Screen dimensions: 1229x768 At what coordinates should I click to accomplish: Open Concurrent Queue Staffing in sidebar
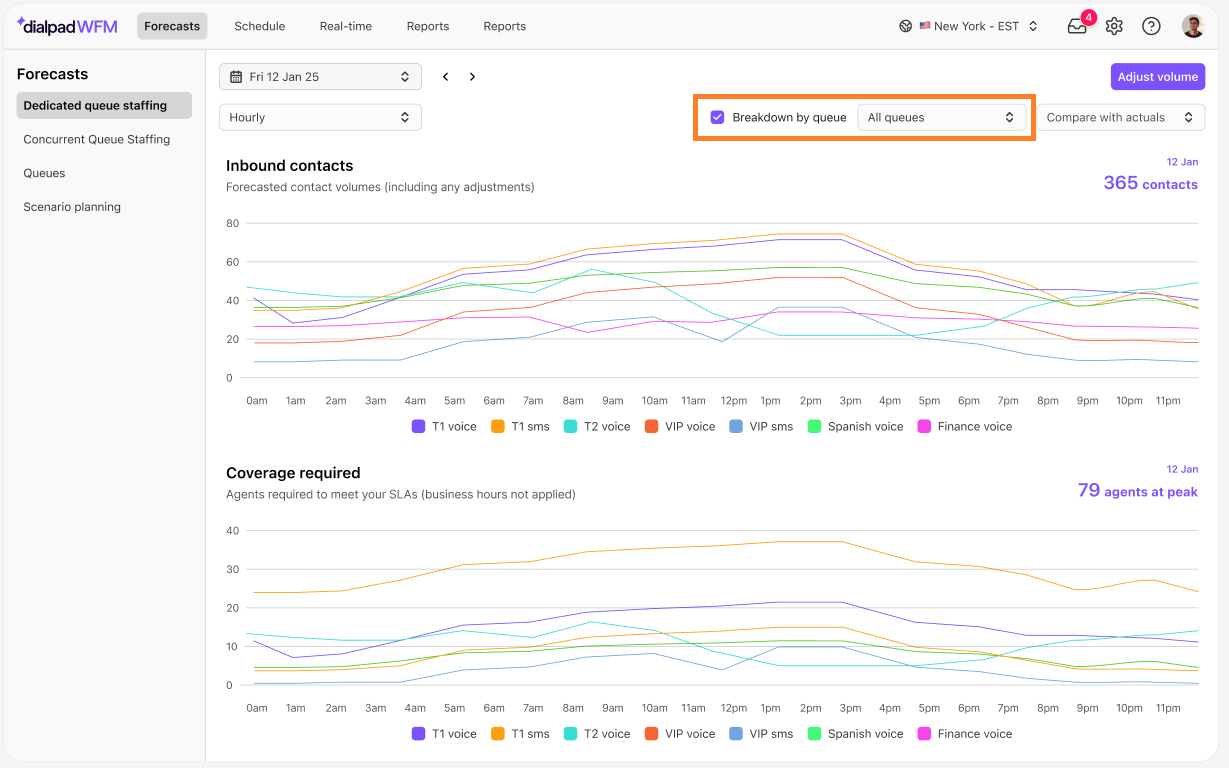97,139
